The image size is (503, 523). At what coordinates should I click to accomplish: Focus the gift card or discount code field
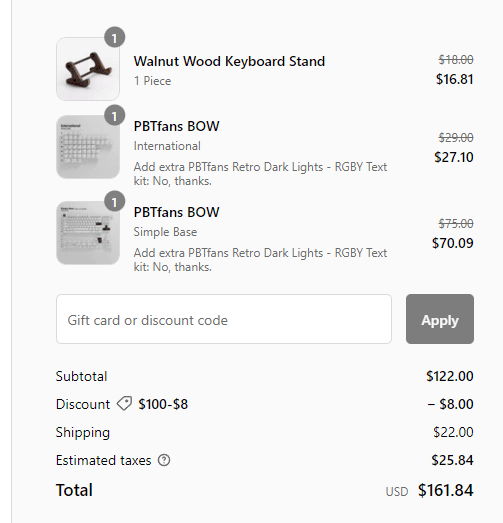pos(224,319)
